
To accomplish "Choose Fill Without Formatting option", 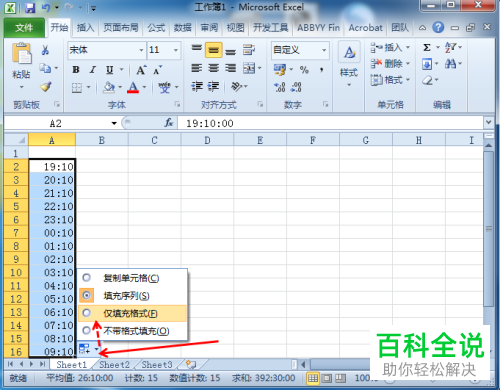I will coord(132,331).
